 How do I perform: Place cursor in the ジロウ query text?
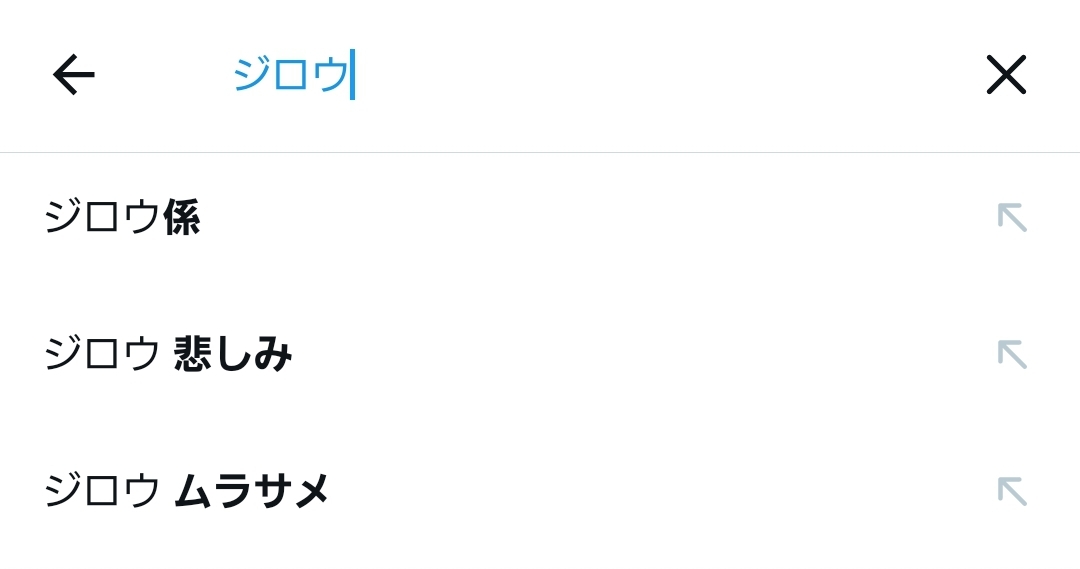292,74
